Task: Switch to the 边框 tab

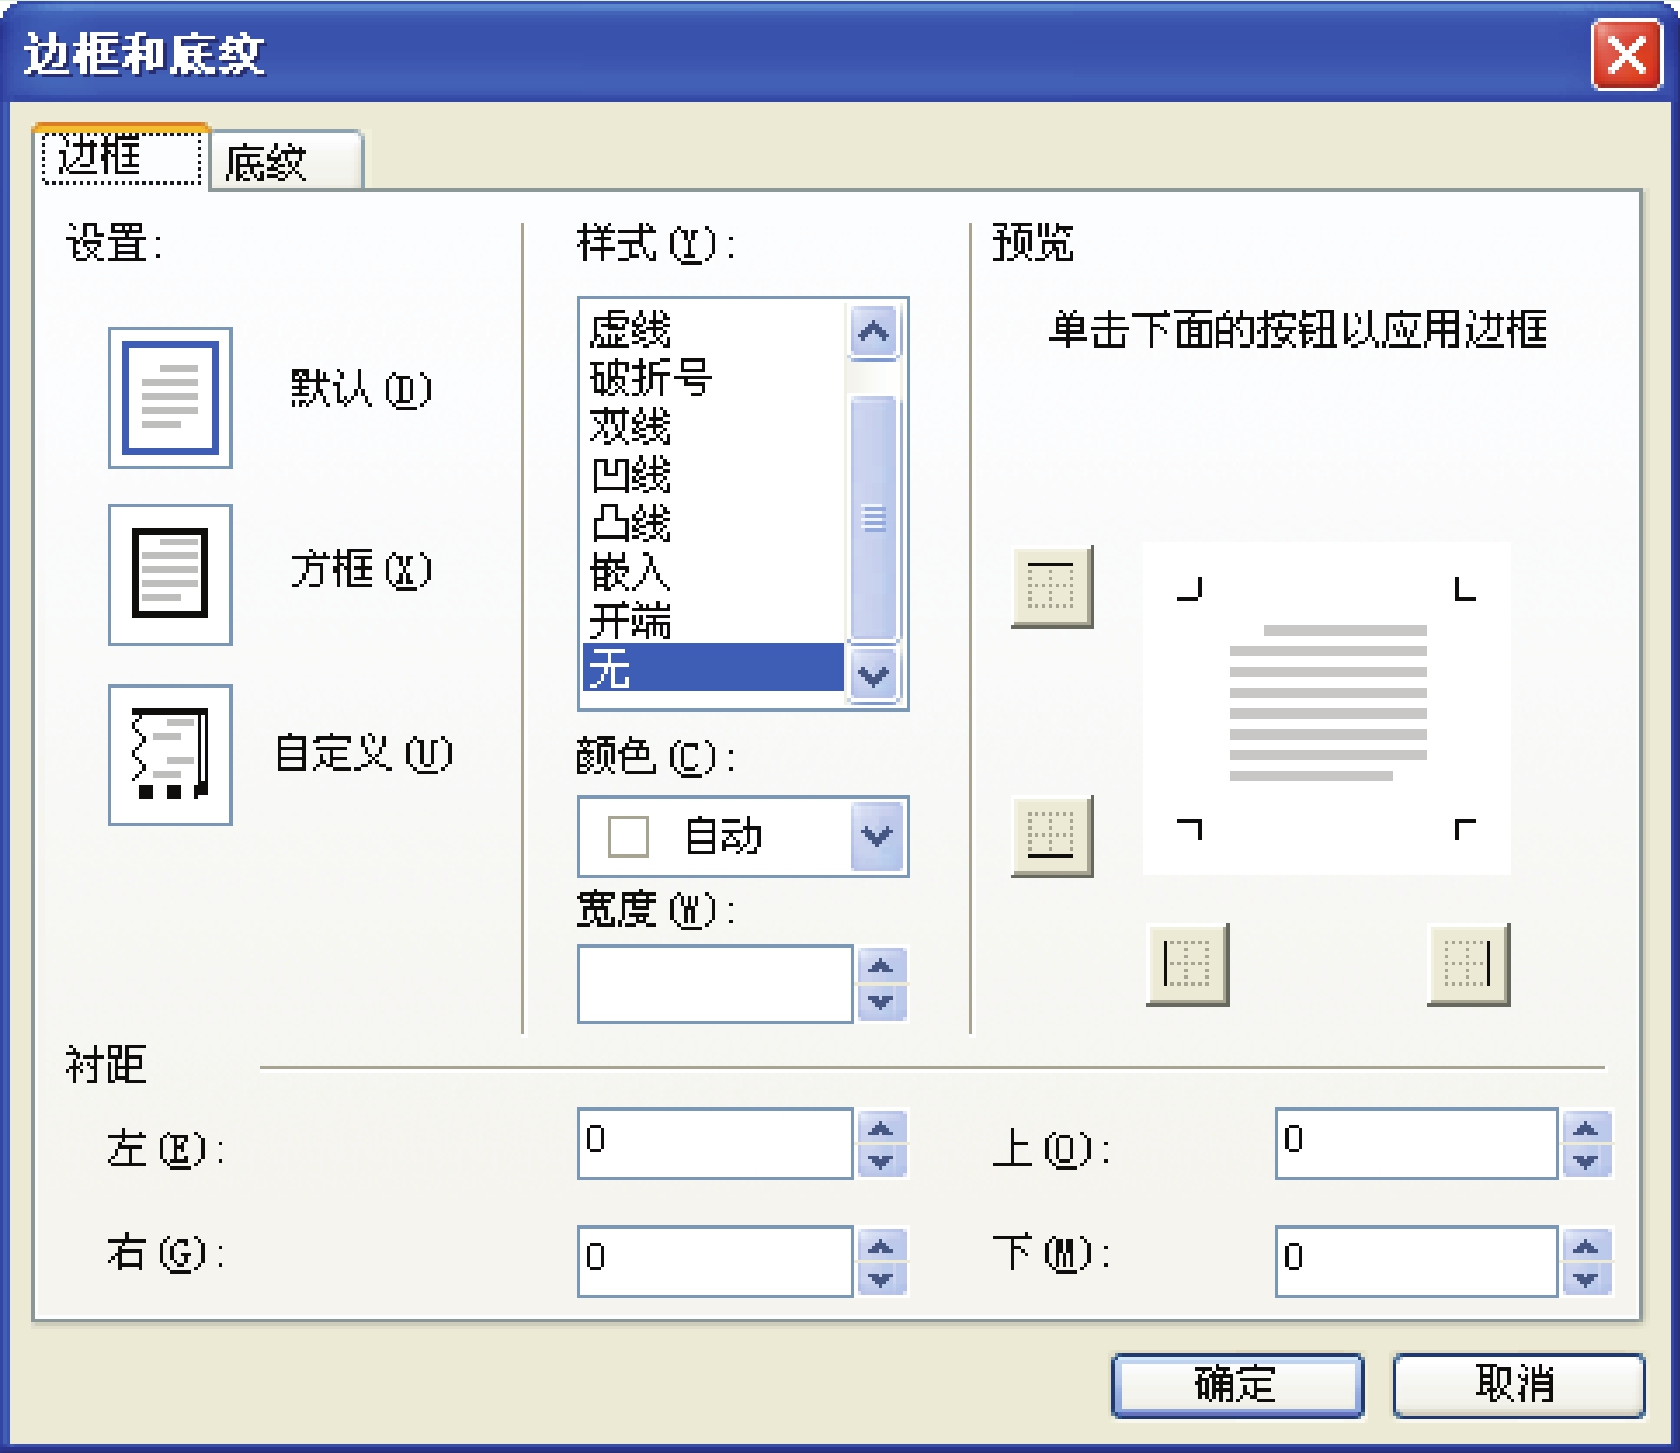Action: tap(122, 157)
